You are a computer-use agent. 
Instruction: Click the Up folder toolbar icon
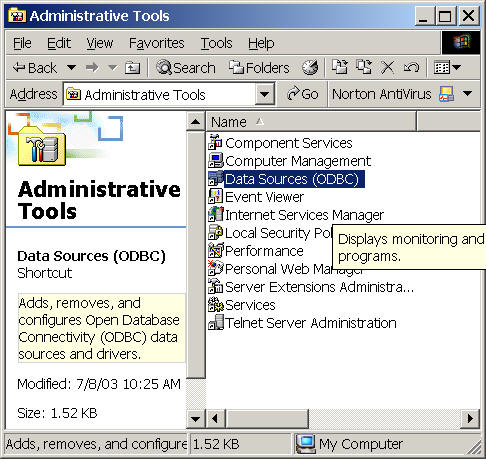coord(132,68)
